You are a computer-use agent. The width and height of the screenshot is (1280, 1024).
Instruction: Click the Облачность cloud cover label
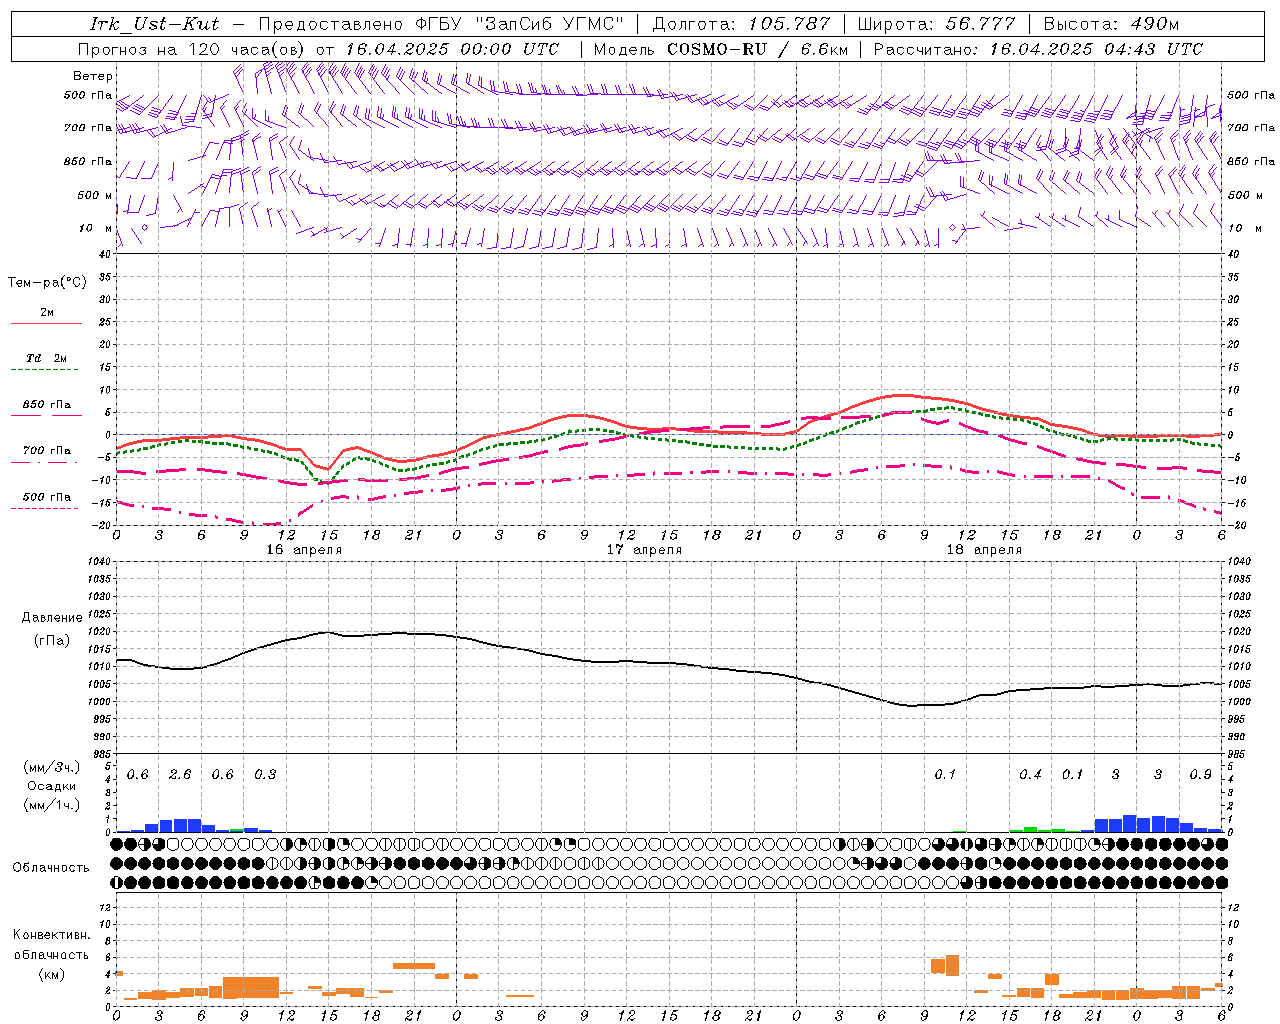pyautogui.click(x=51, y=867)
